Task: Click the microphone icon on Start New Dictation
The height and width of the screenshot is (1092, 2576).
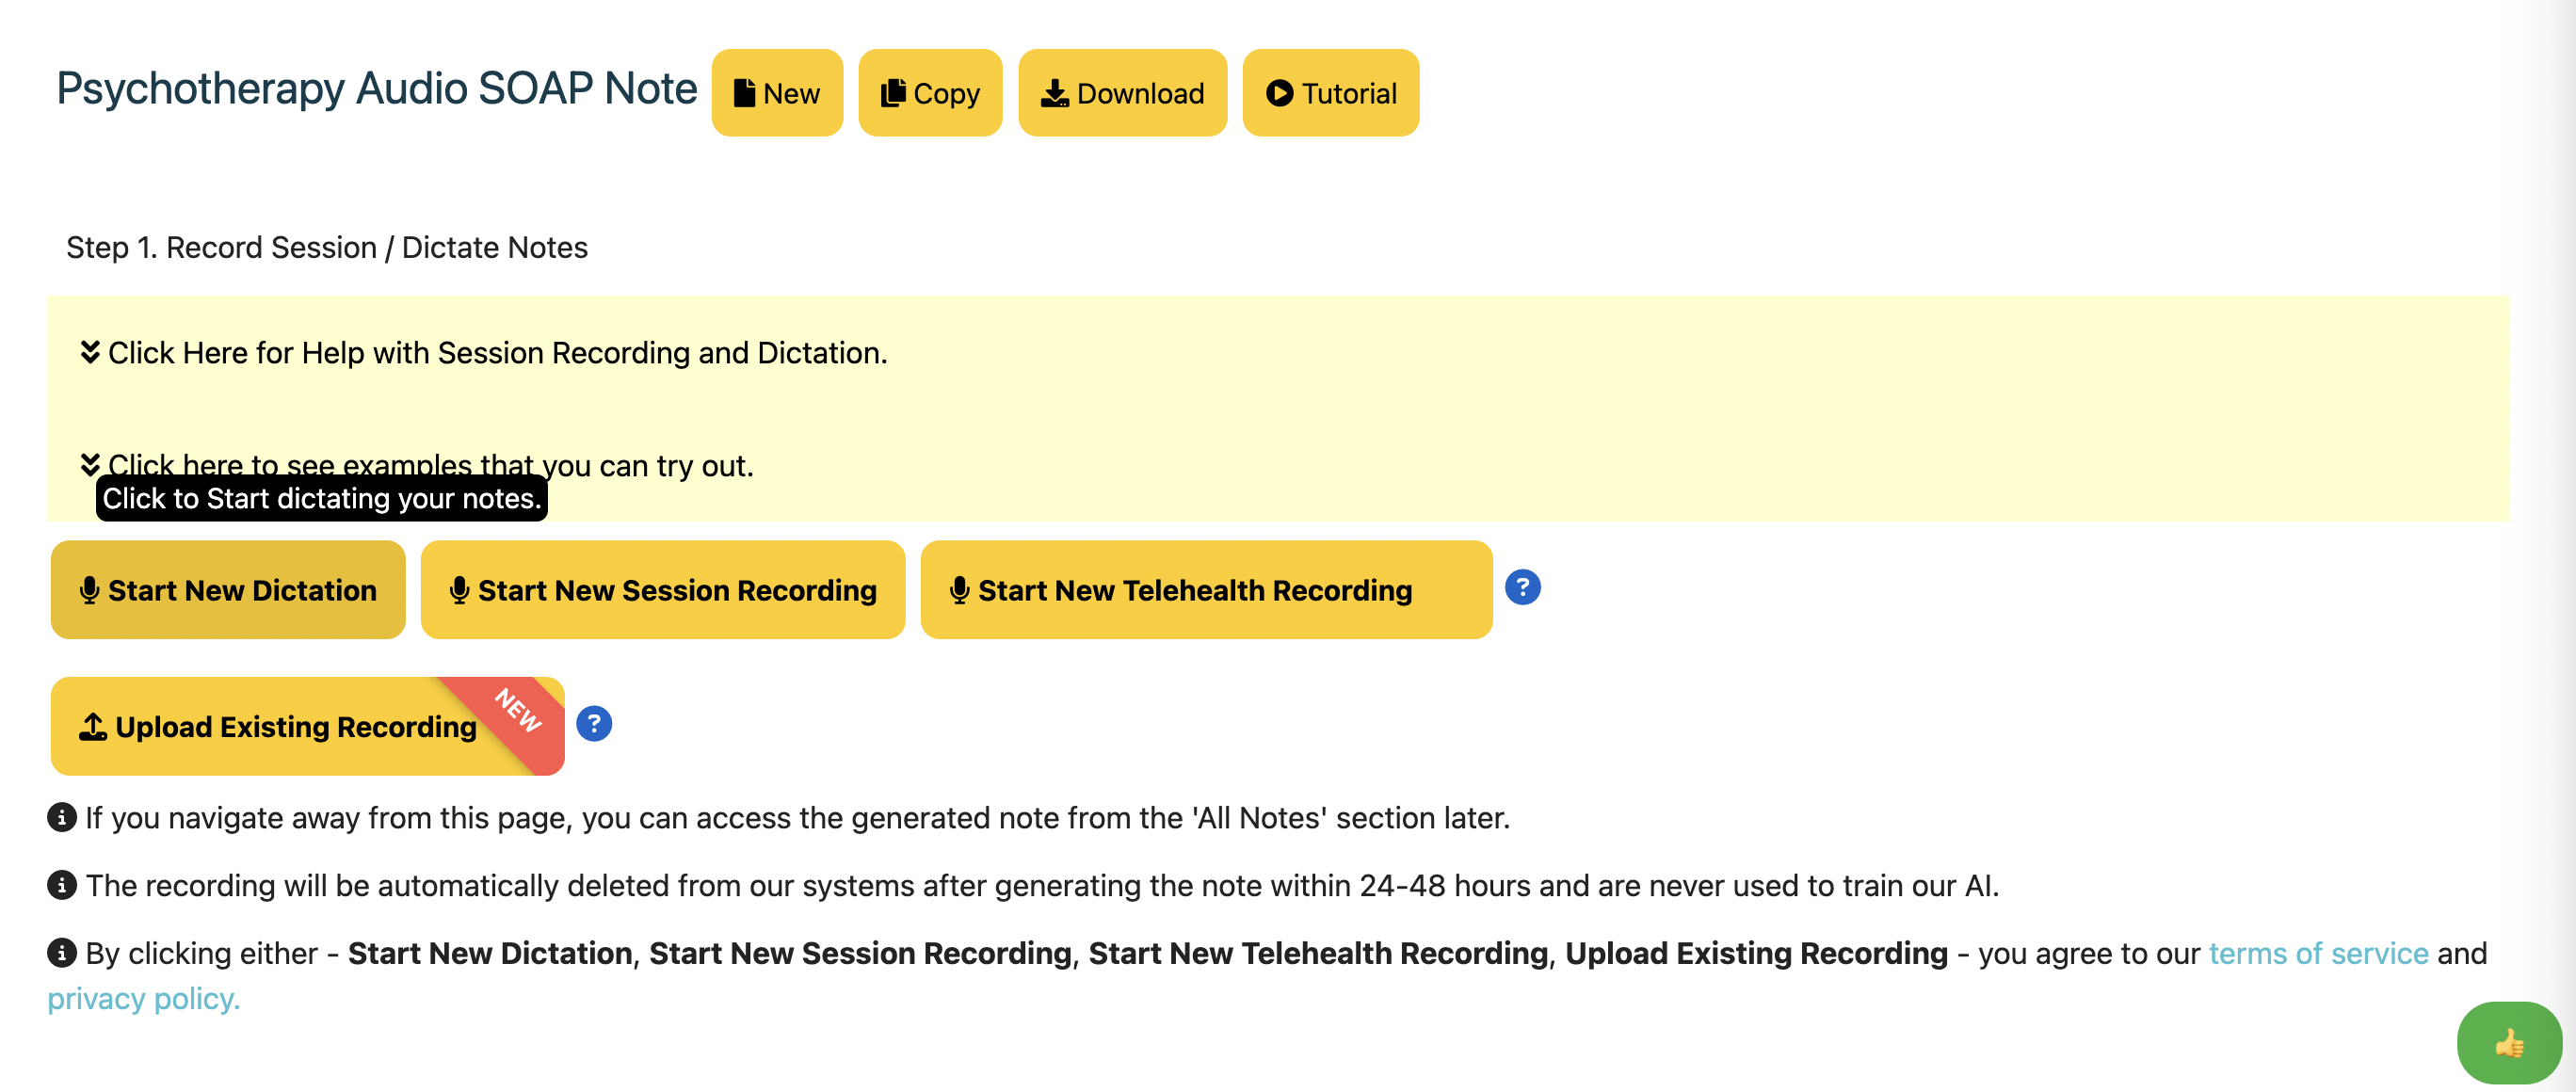Action: (x=90, y=590)
